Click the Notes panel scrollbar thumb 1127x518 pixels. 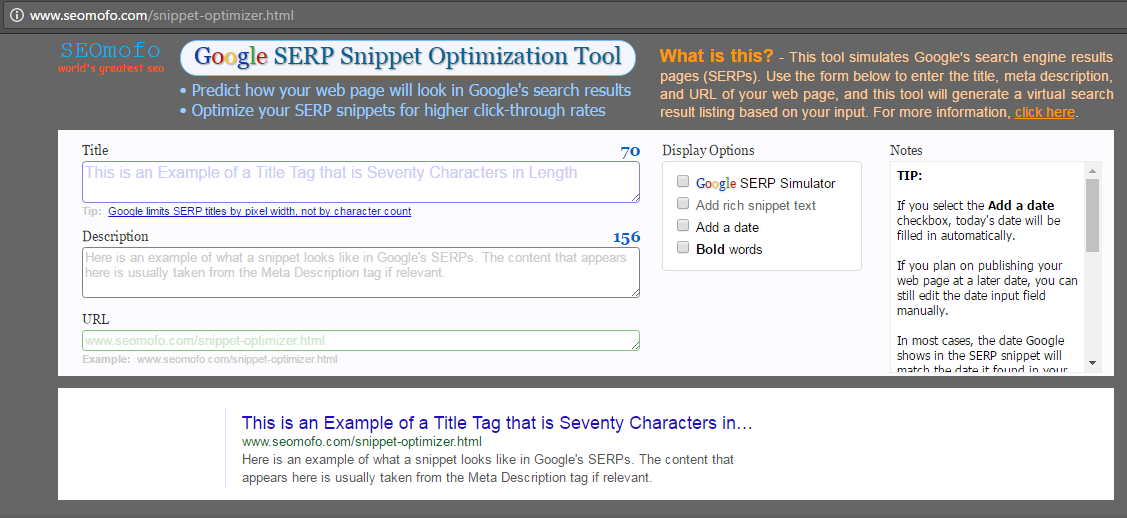point(1092,216)
